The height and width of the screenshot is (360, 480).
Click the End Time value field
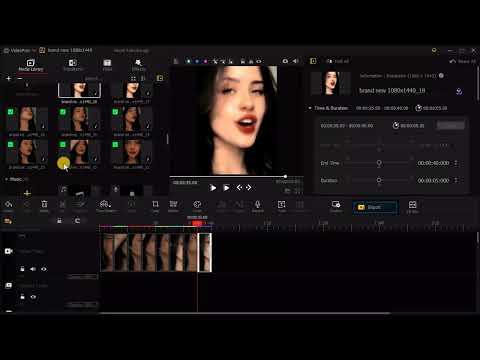tap(433, 163)
